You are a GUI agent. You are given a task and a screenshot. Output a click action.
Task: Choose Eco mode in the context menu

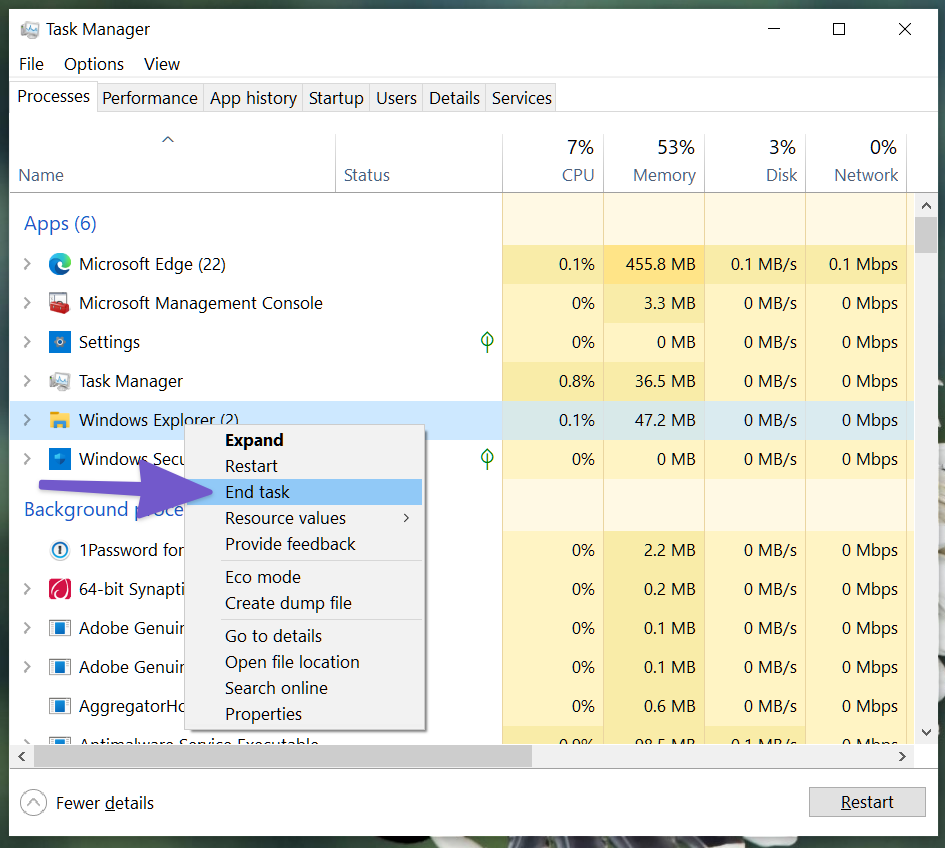click(x=304, y=577)
